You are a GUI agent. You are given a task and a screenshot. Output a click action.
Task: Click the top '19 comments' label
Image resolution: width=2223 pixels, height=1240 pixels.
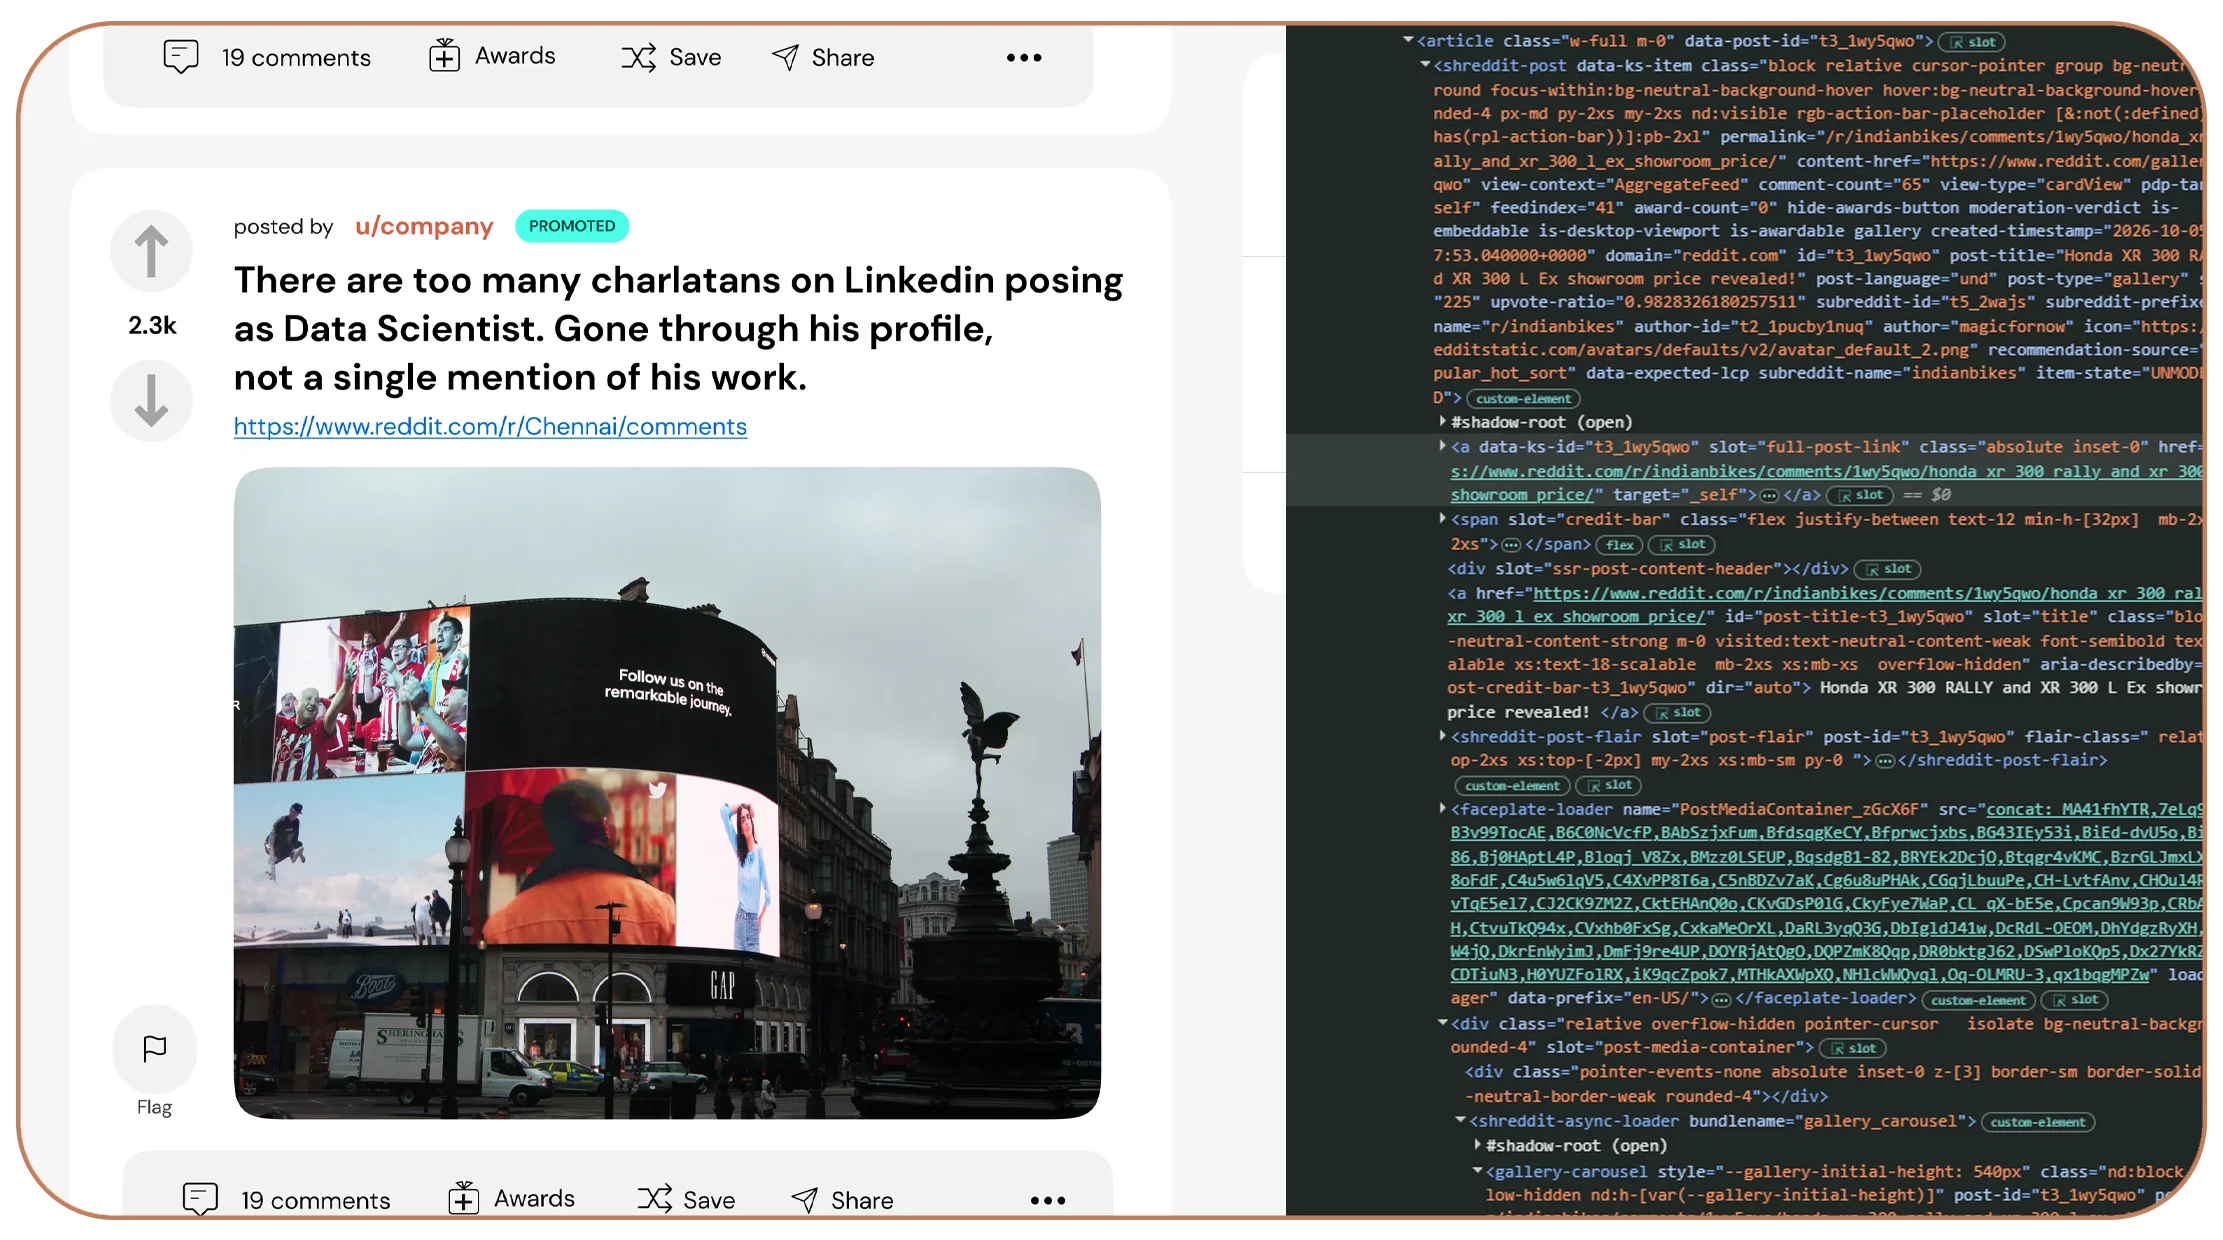click(296, 58)
